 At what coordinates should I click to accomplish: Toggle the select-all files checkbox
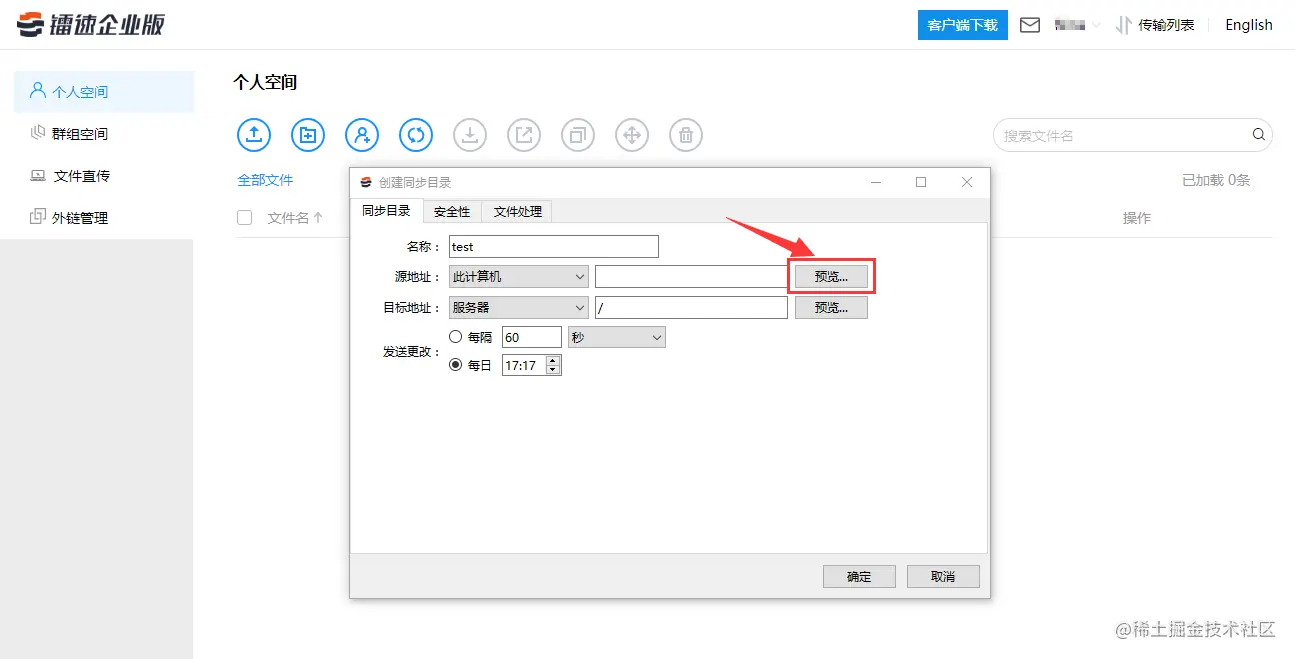click(x=244, y=217)
